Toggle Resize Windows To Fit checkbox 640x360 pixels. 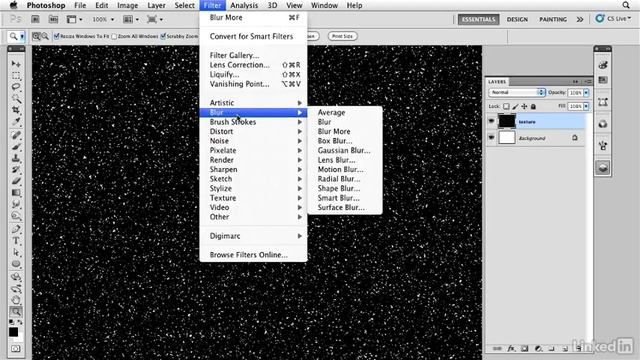(57, 36)
